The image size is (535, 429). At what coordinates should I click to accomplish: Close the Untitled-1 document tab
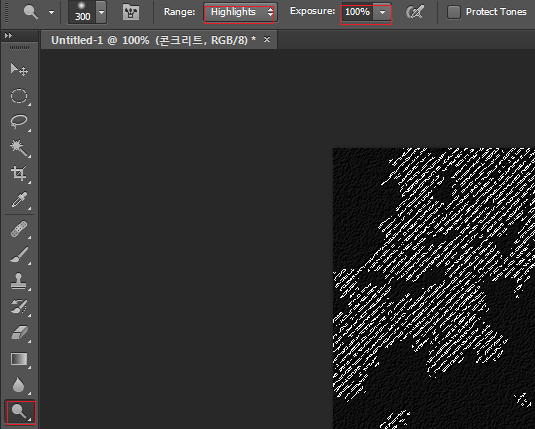[x=267, y=40]
